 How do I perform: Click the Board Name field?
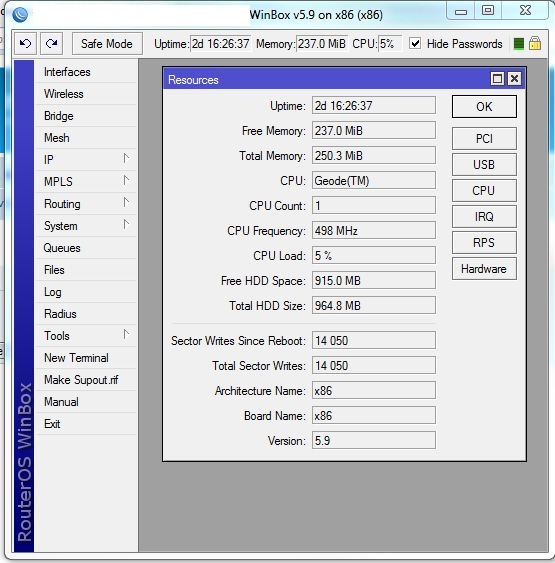tap(374, 415)
